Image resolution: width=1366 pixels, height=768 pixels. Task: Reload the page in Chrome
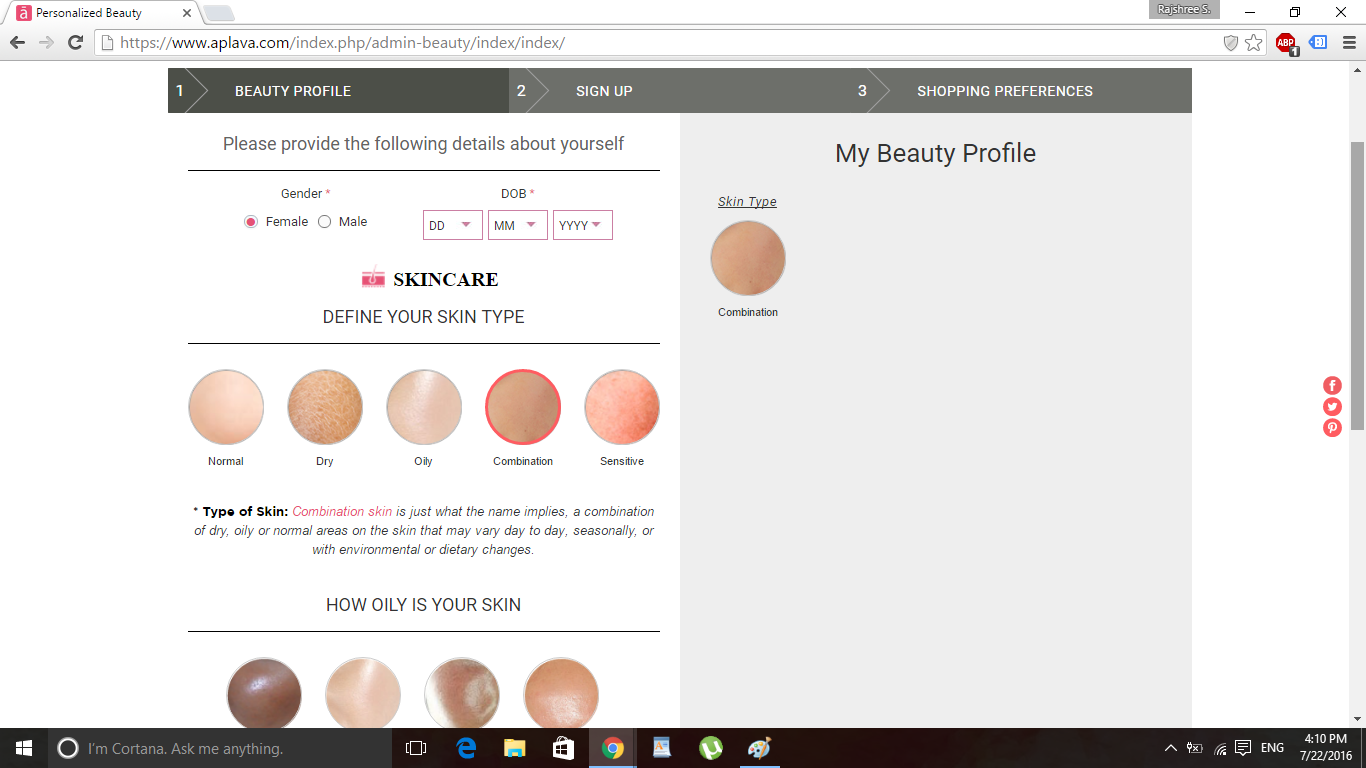75,43
